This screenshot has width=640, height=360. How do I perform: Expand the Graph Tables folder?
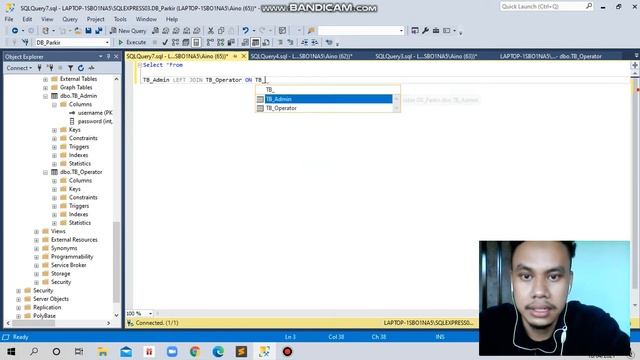click(x=45, y=87)
